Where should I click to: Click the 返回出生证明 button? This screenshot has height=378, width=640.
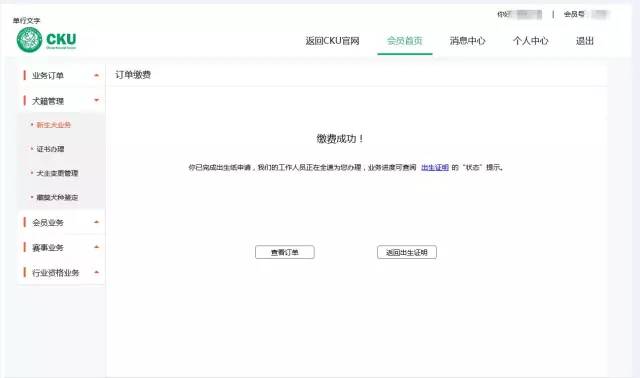407,252
